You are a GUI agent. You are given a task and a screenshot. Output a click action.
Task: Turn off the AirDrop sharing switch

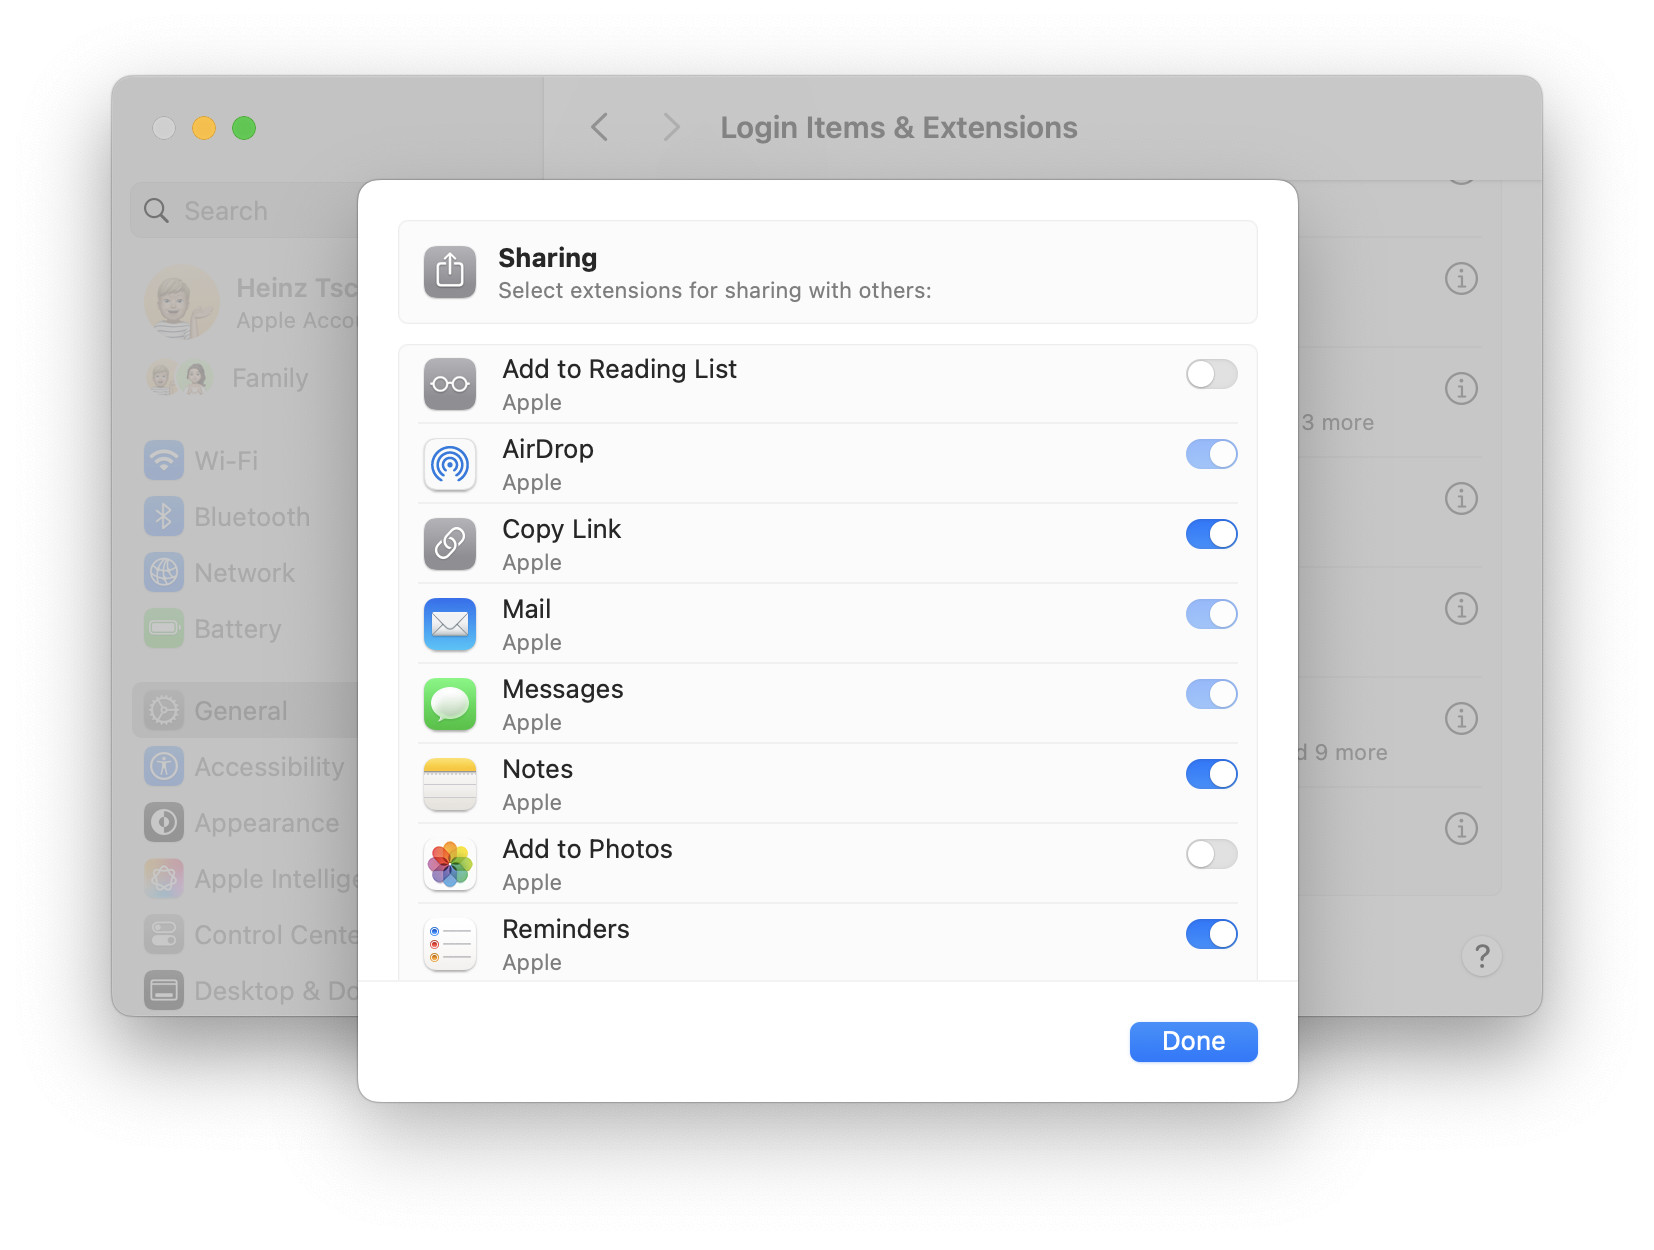1211,454
